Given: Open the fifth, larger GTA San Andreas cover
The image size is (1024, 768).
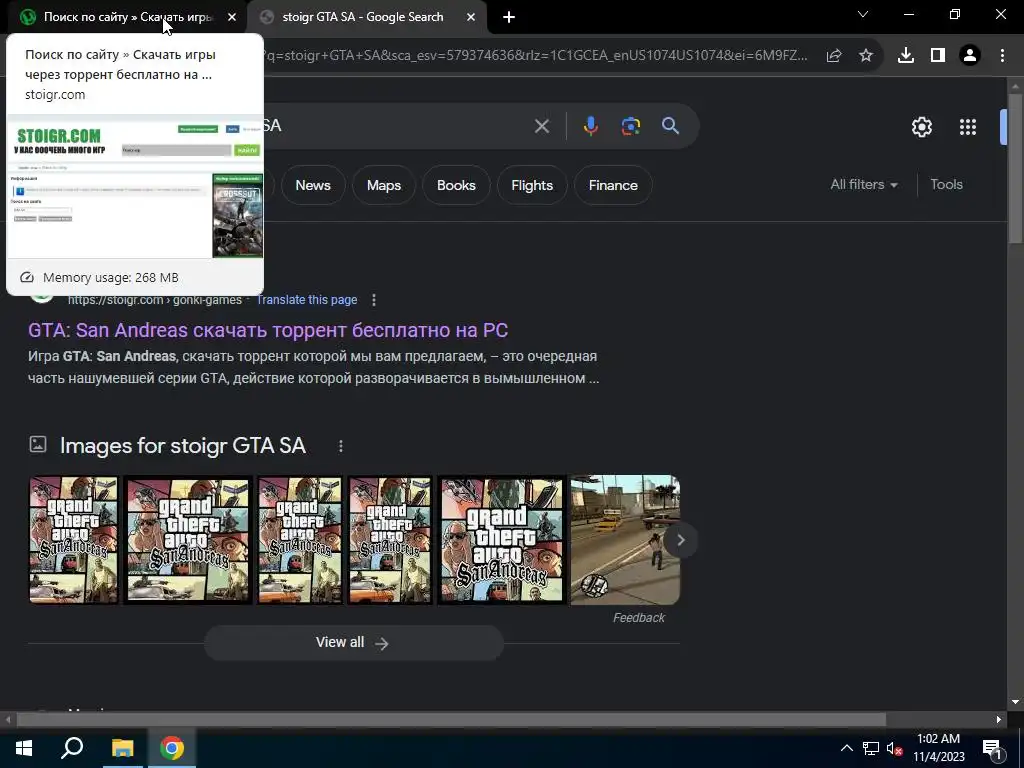Looking at the screenshot, I should (x=501, y=539).
